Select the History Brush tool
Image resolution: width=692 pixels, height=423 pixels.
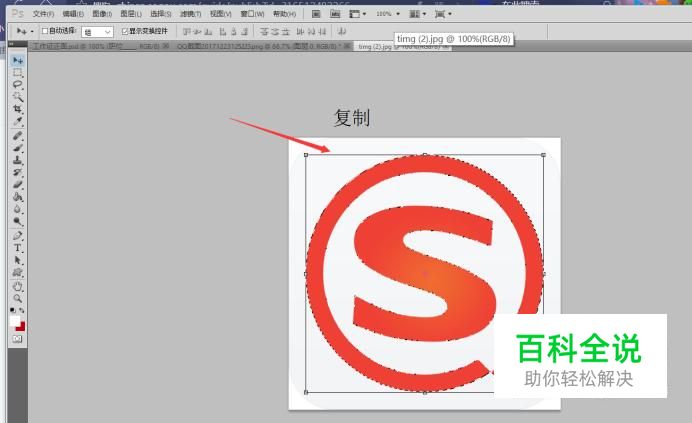tap(18, 172)
